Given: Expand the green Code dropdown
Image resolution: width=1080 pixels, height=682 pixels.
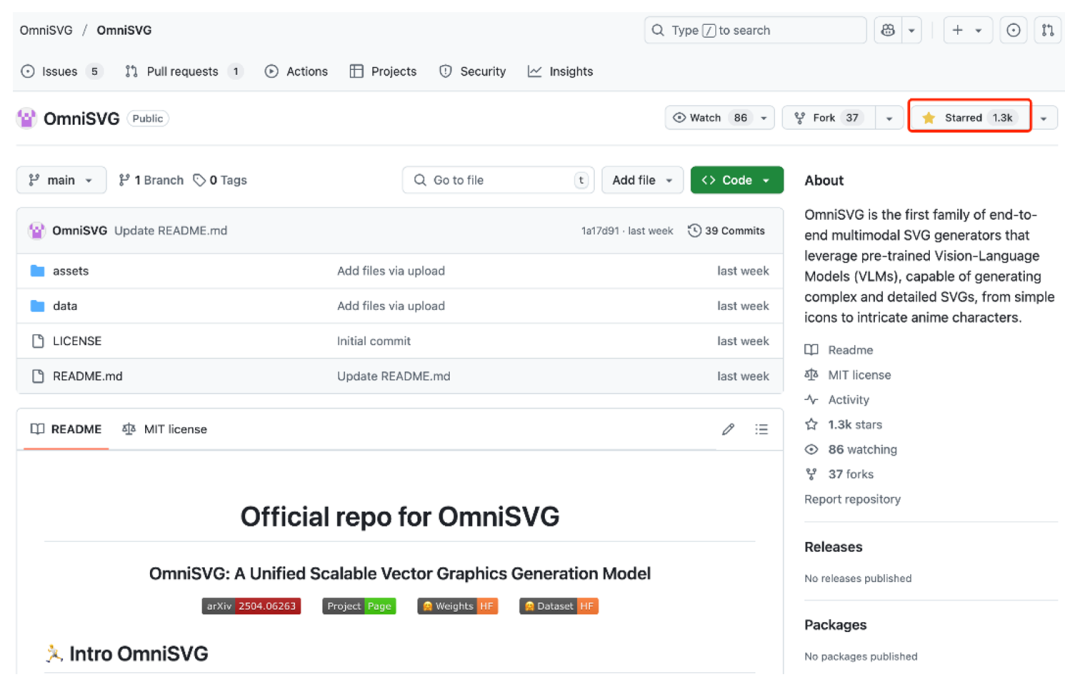Looking at the screenshot, I should click(736, 180).
